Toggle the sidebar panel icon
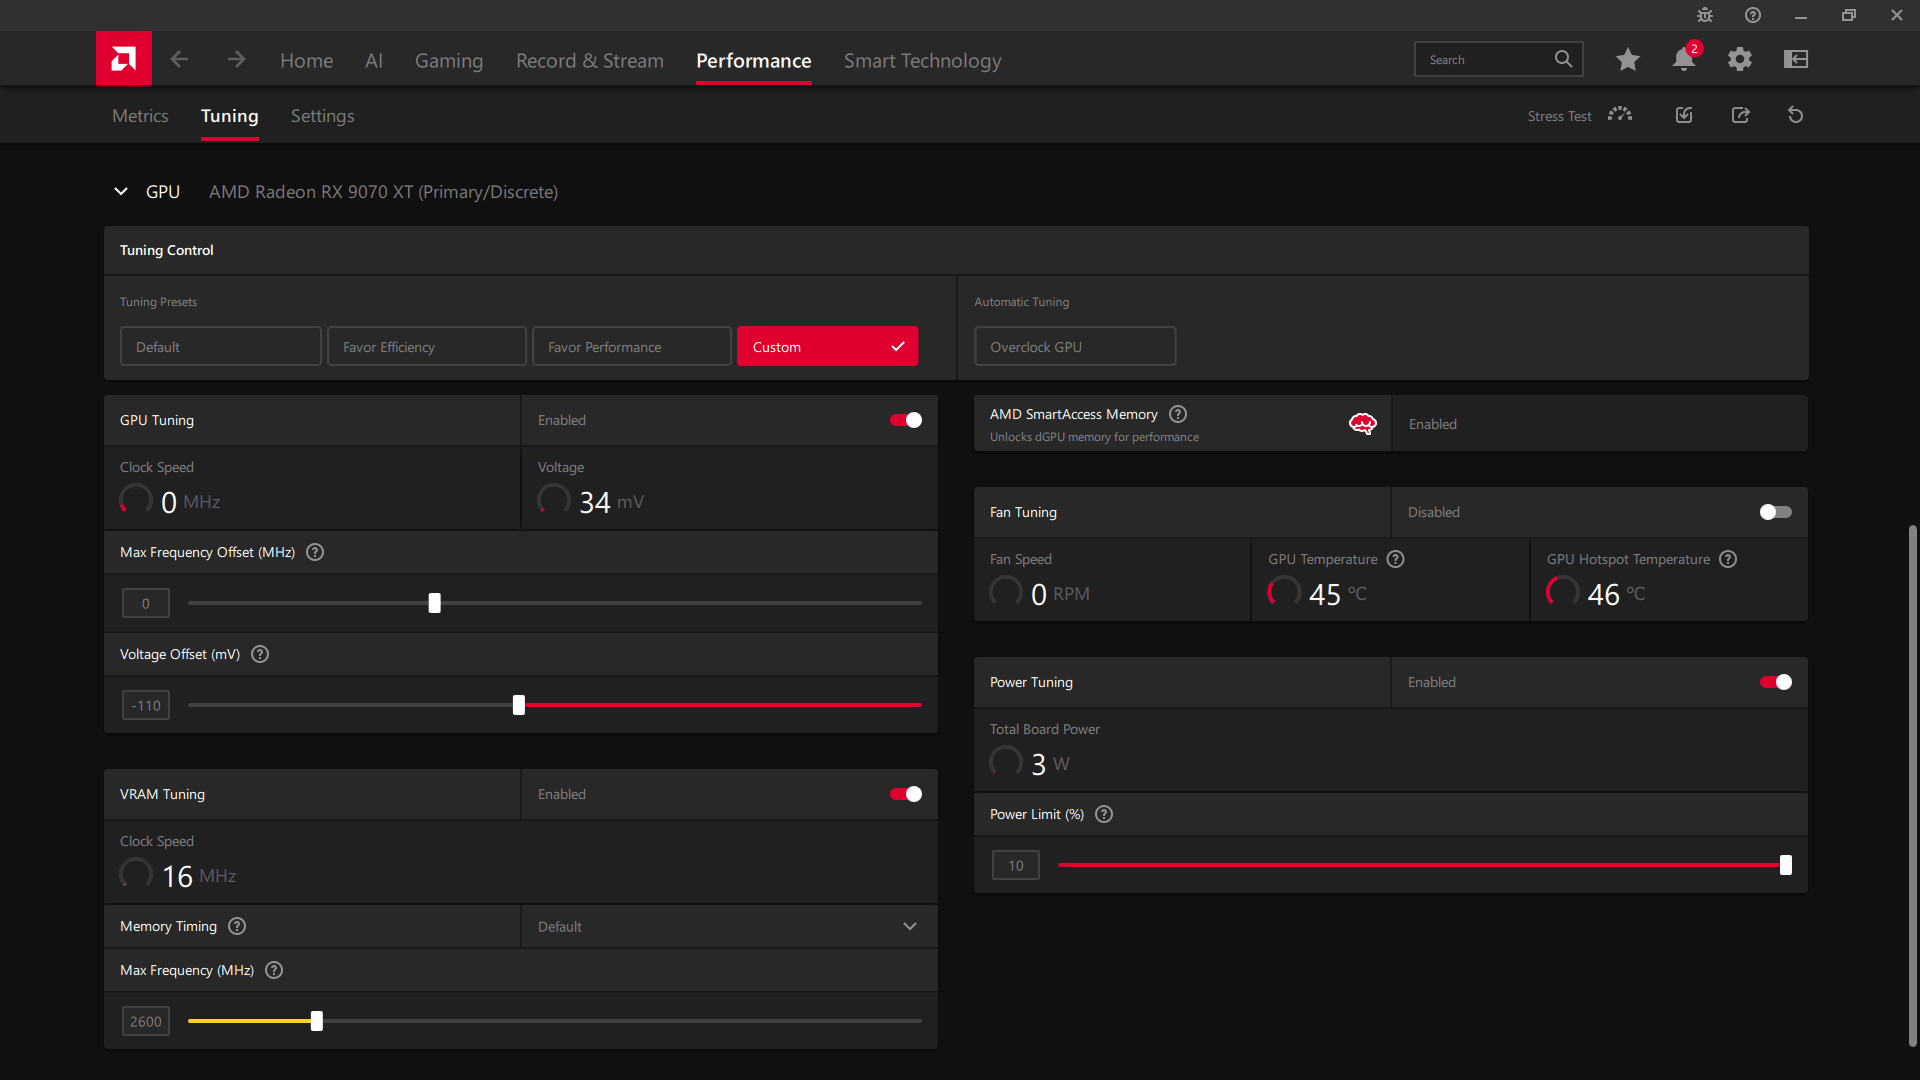 (x=1796, y=59)
